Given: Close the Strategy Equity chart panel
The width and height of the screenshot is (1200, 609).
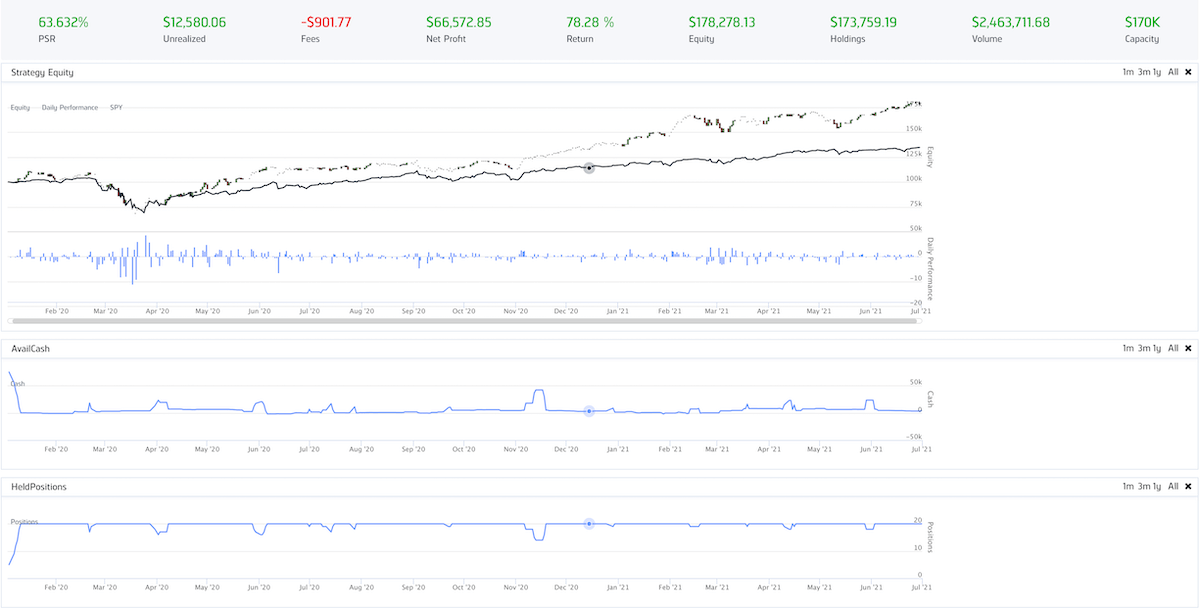Looking at the screenshot, I should point(1188,72).
